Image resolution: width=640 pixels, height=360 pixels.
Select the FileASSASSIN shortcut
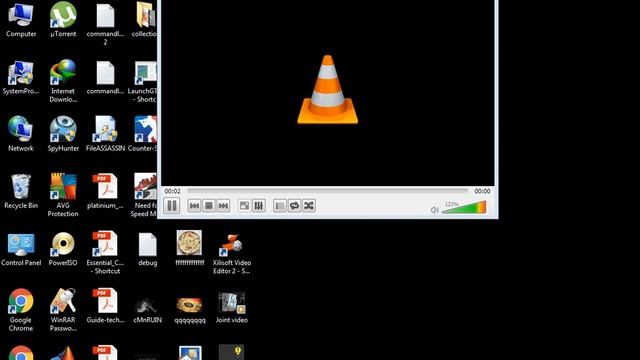coord(105,134)
